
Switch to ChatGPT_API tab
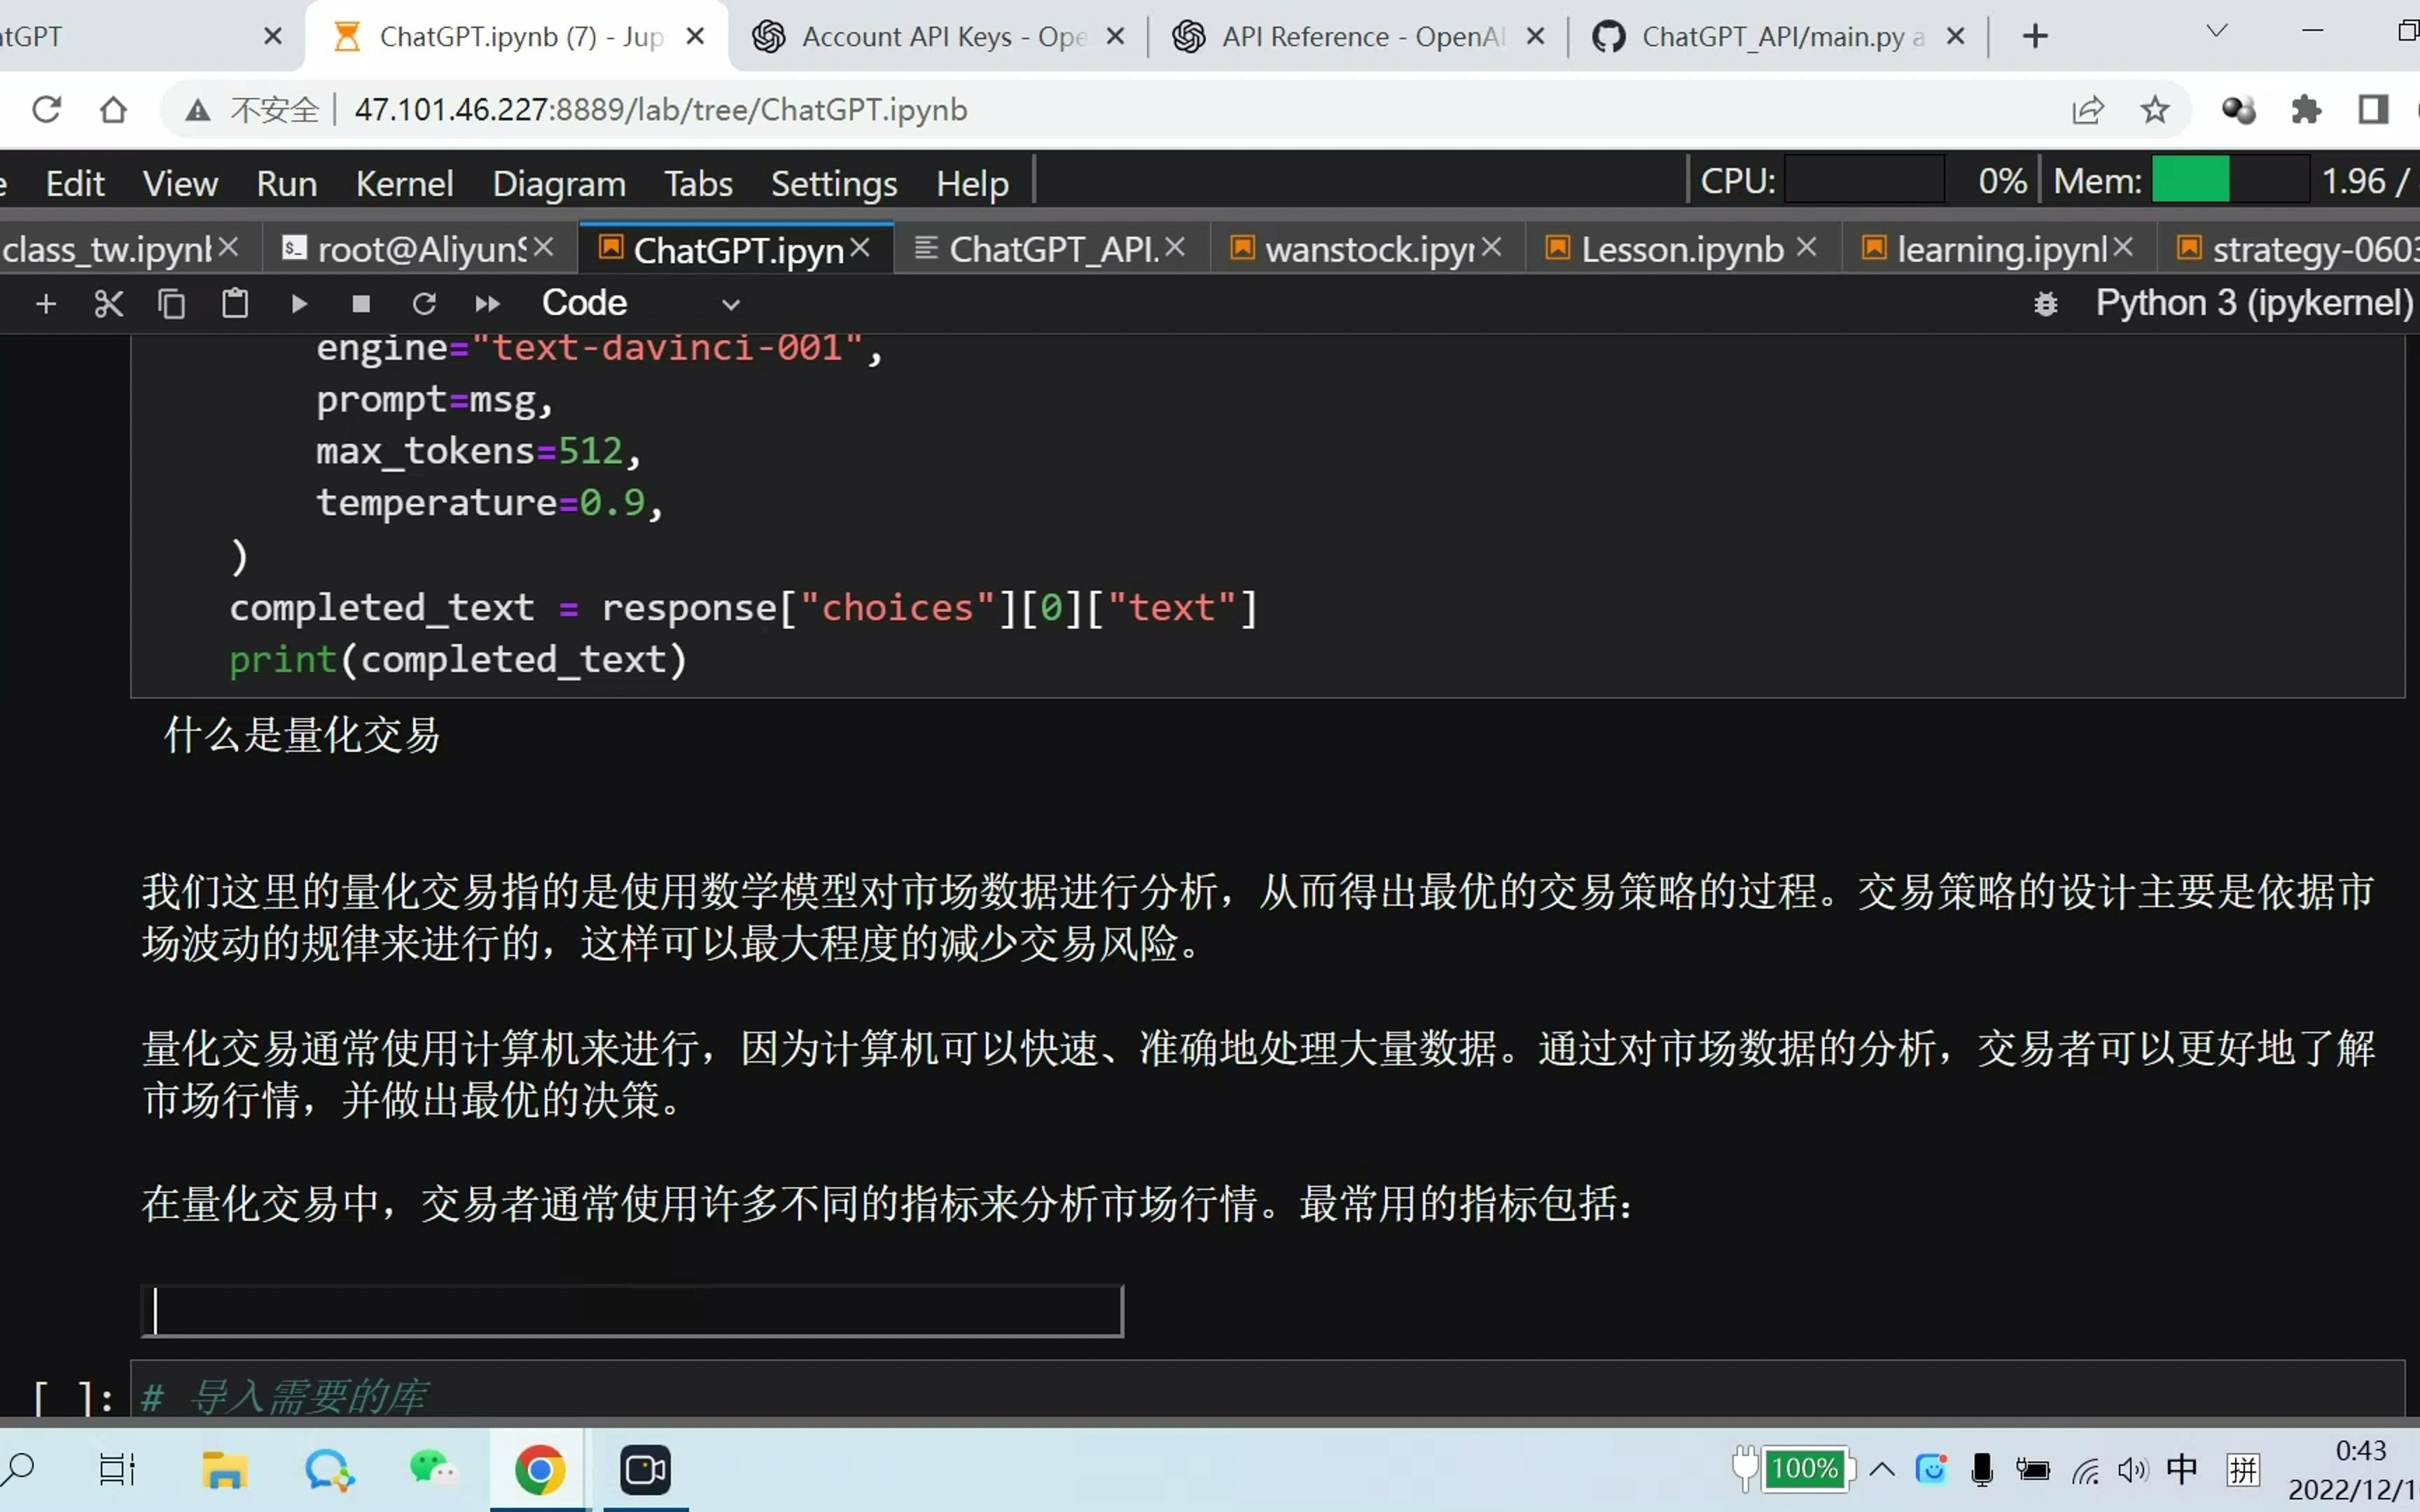click(1038, 246)
